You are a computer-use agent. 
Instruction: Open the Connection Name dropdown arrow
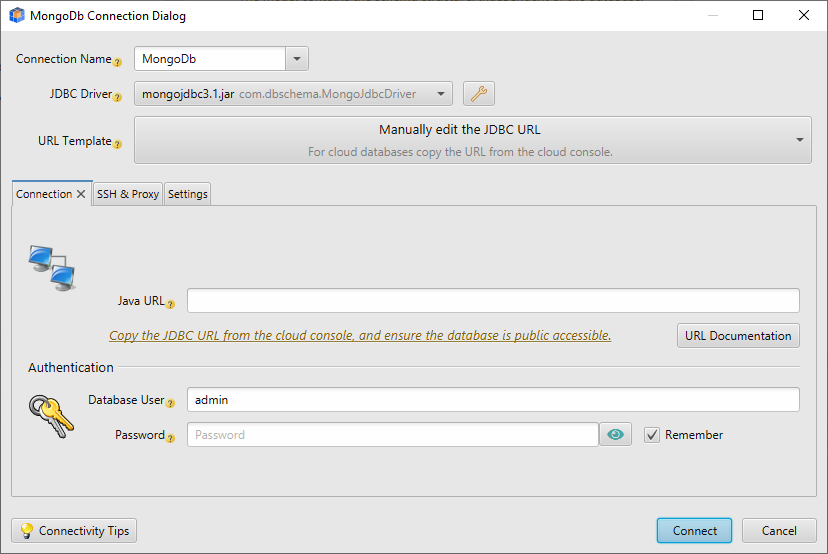coord(297,59)
